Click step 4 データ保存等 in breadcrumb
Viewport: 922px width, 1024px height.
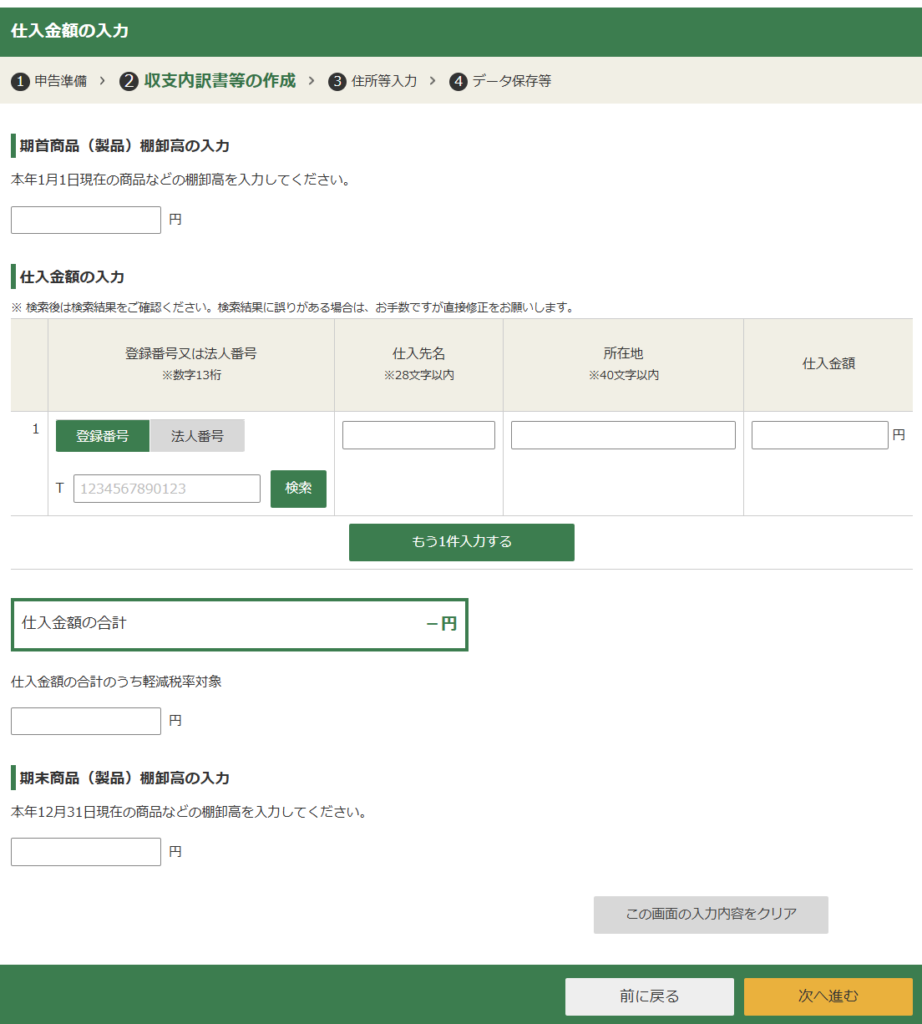point(500,81)
